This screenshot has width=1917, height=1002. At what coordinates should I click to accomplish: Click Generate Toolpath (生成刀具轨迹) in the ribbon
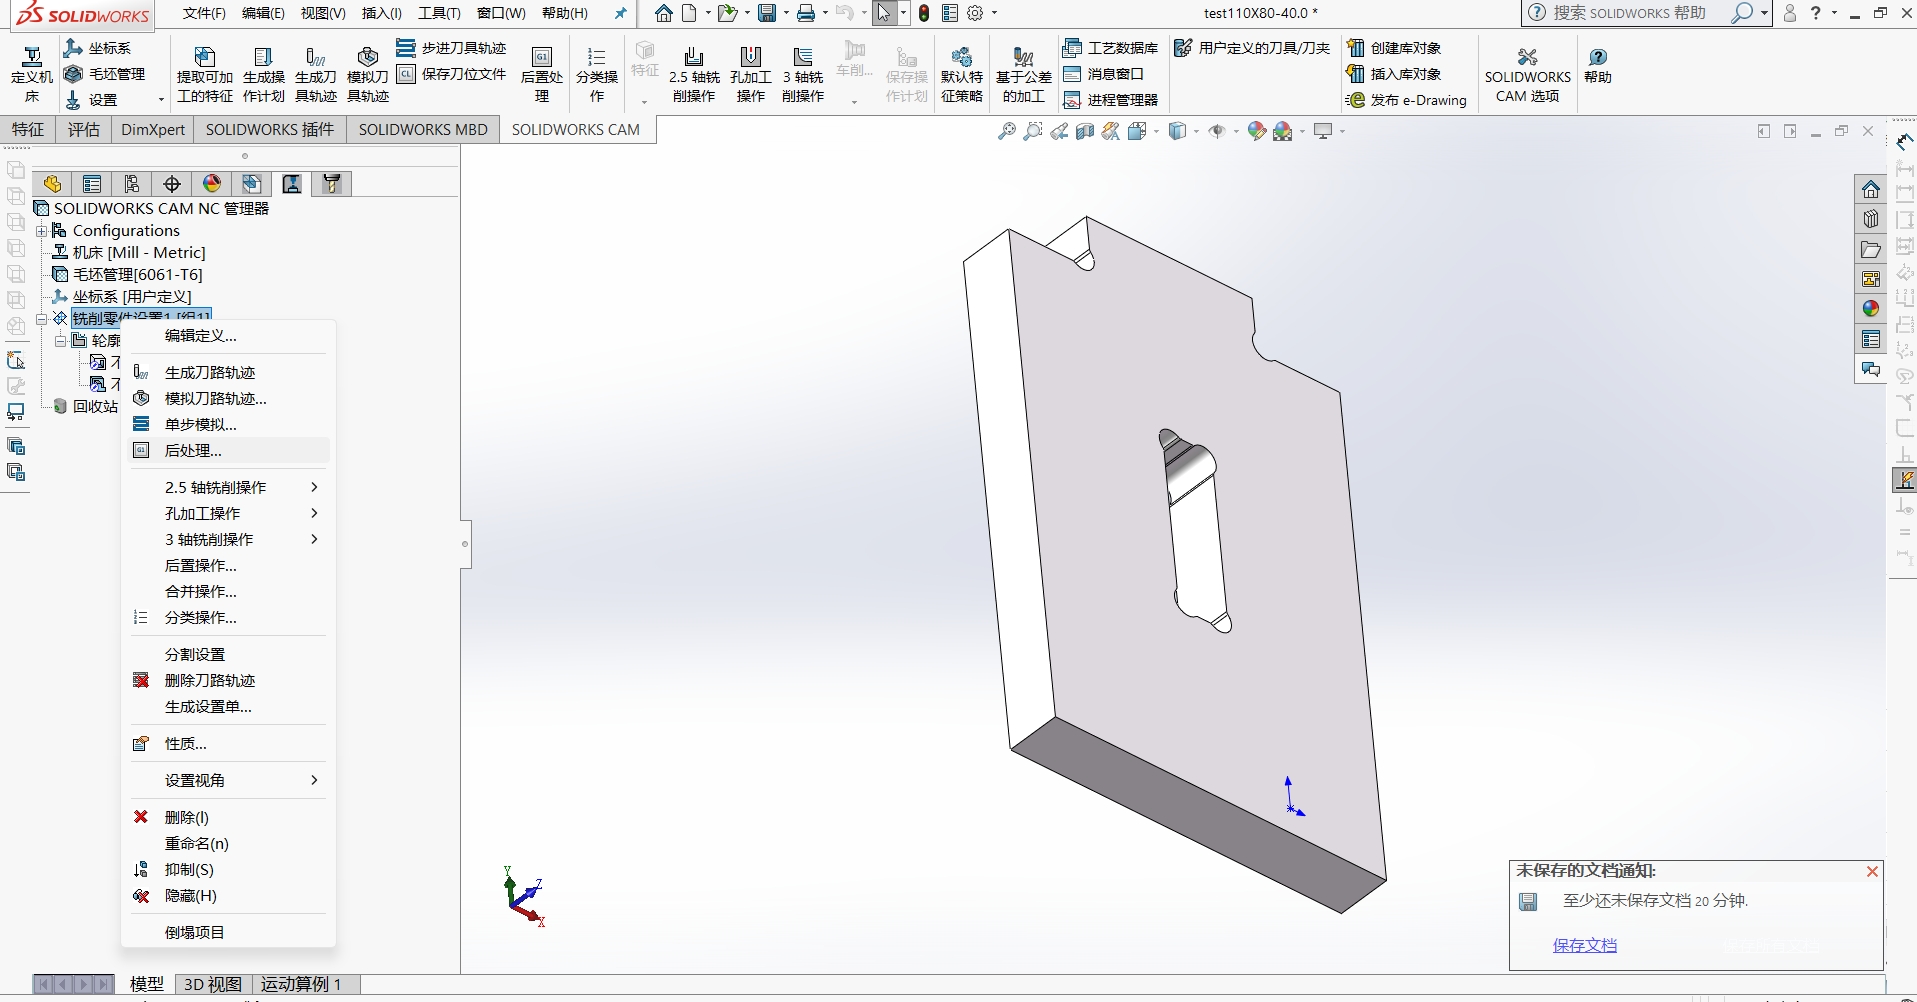(x=316, y=75)
